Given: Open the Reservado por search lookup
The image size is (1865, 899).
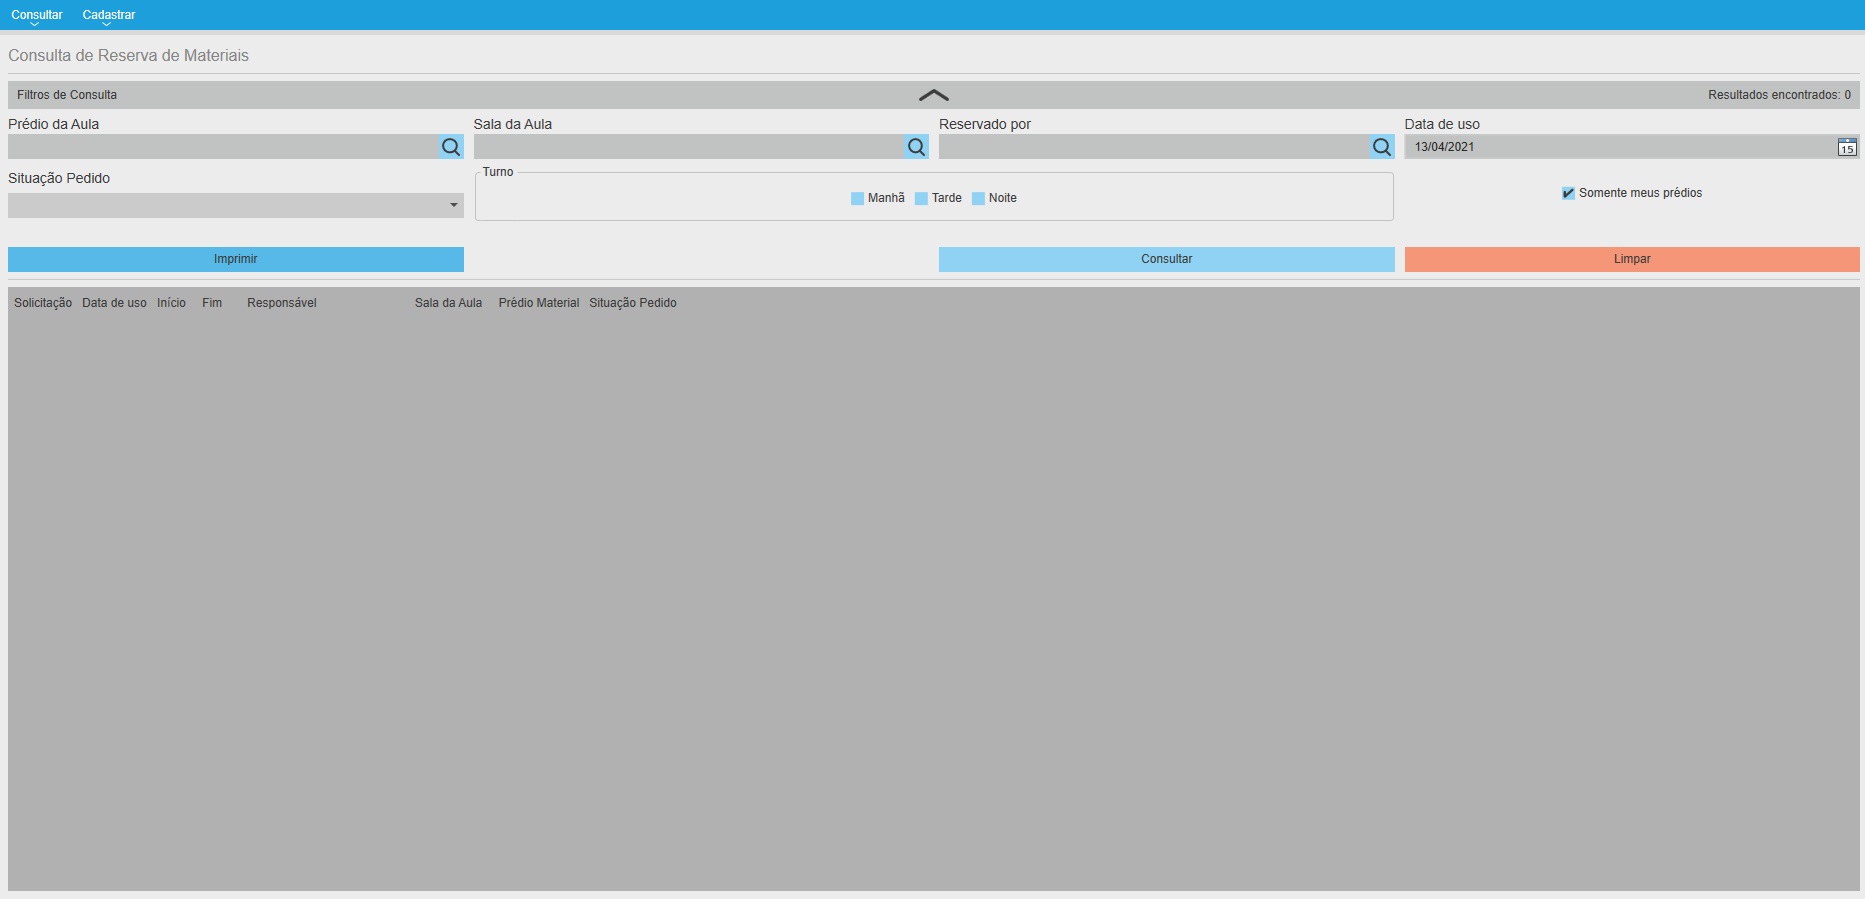Looking at the screenshot, I should [x=1382, y=147].
